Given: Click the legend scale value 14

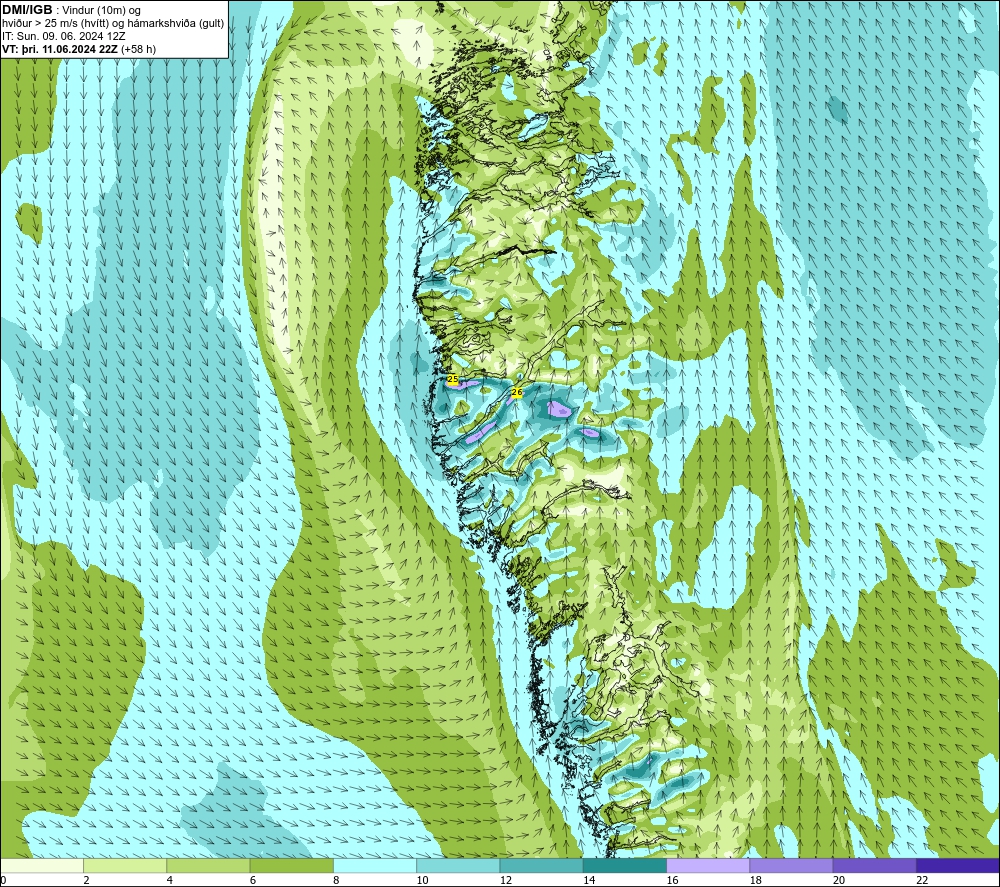Looking at the screenshot, I should [x=589, y=880].
